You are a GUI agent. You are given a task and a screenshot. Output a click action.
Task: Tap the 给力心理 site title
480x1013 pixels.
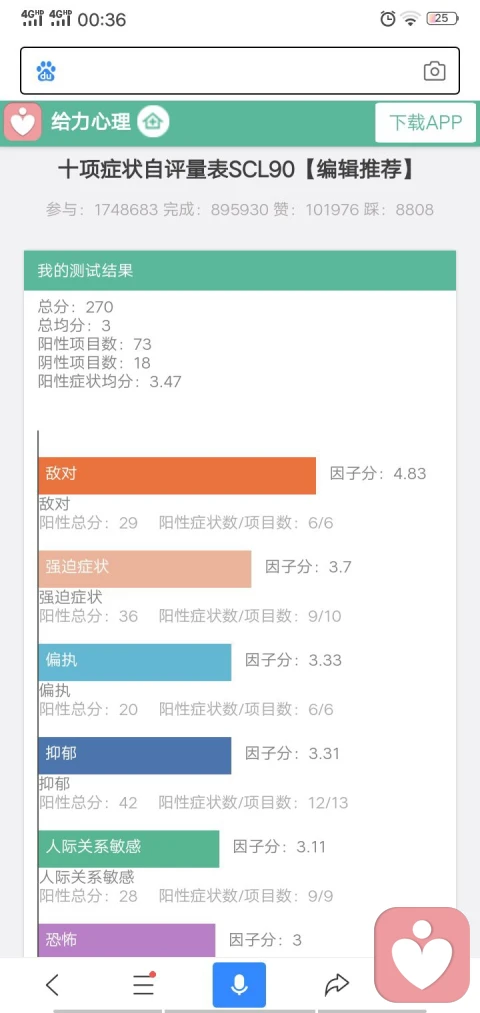[x=91, y=121]
